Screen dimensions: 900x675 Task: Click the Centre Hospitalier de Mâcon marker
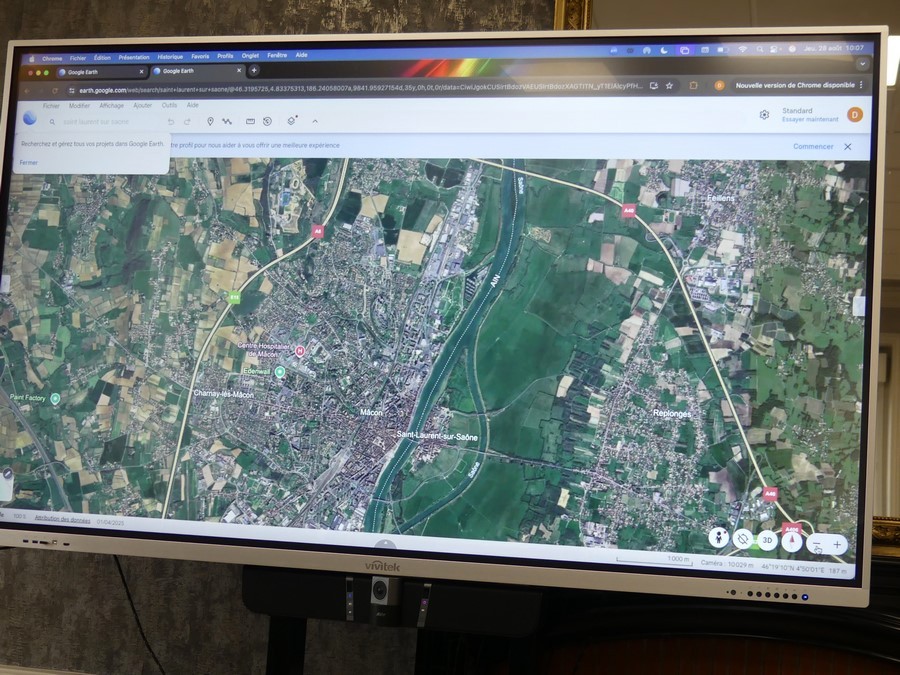(x=299, y=351)
